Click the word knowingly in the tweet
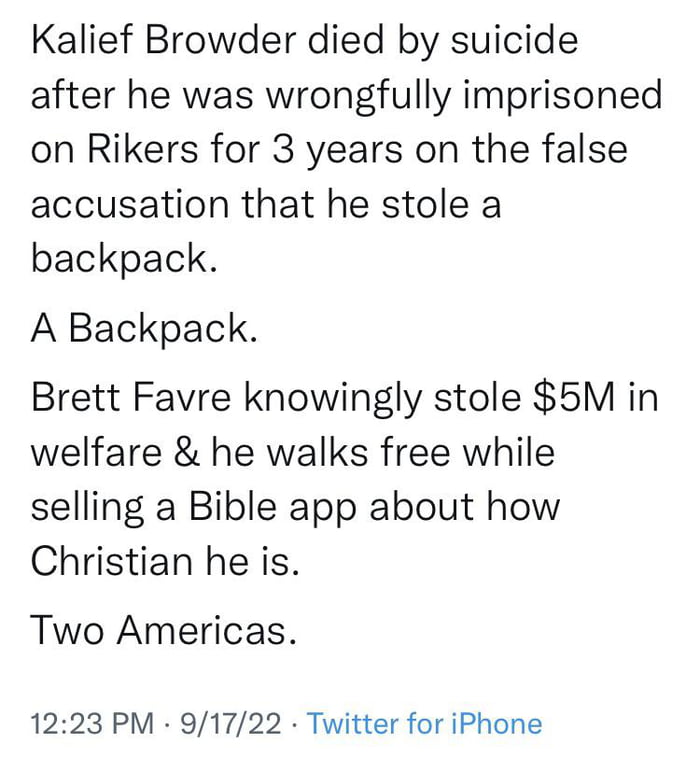Screen dimensions: 700x757 click(333, 399)
